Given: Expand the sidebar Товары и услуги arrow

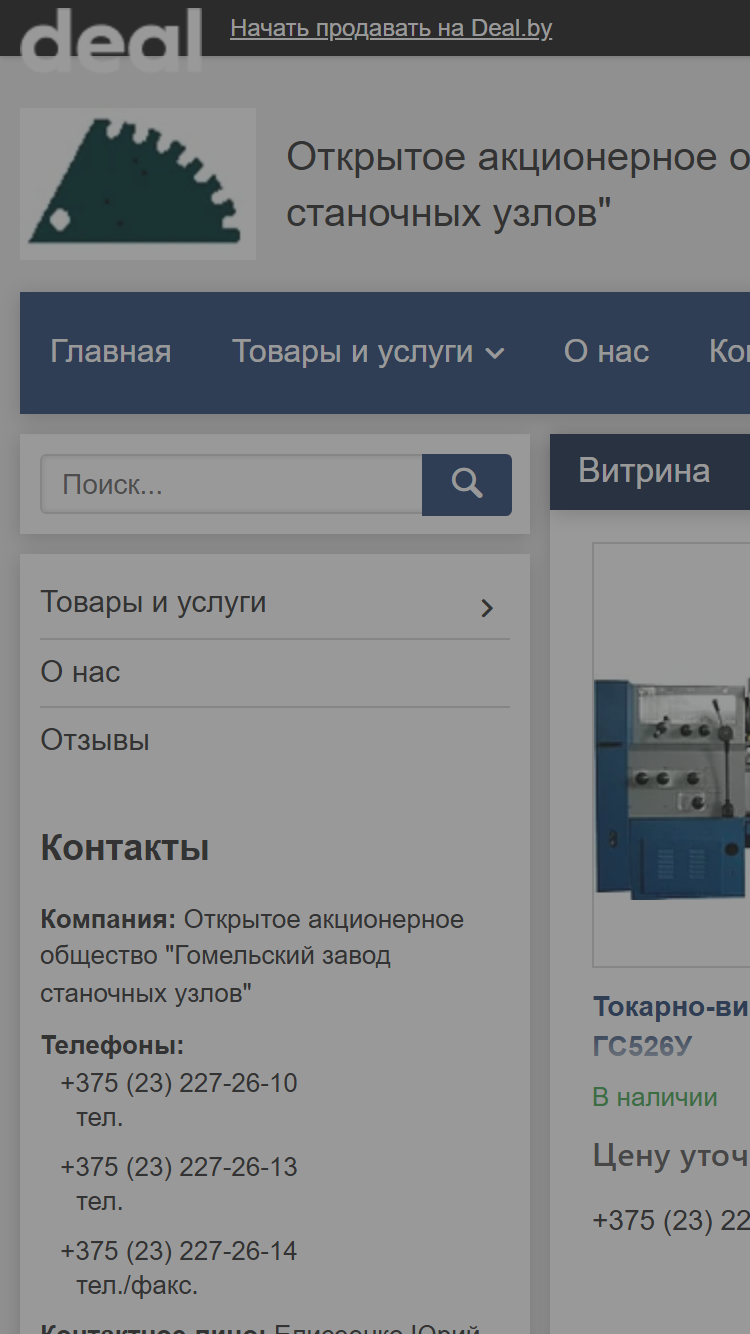Looking at the screenshot, I should pyautogui.click(x=487, y=608).
